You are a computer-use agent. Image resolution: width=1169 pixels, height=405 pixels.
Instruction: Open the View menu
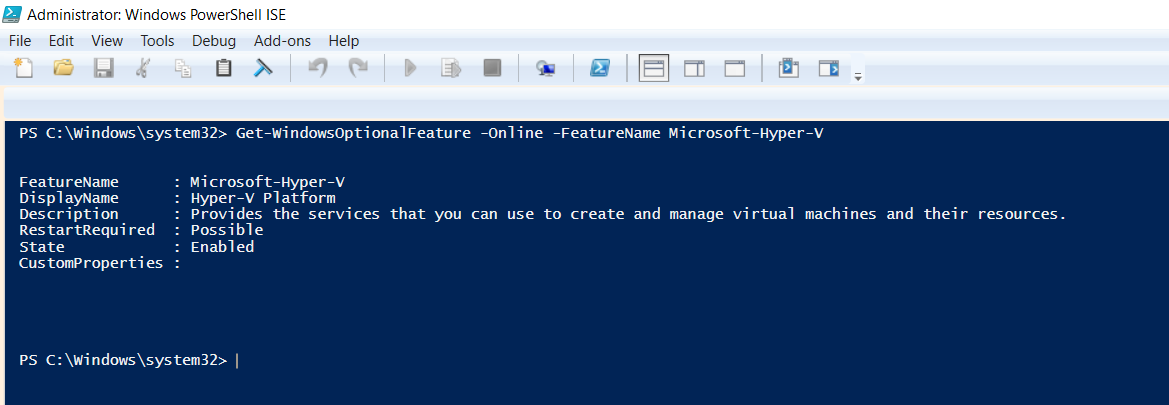(107, 41)
